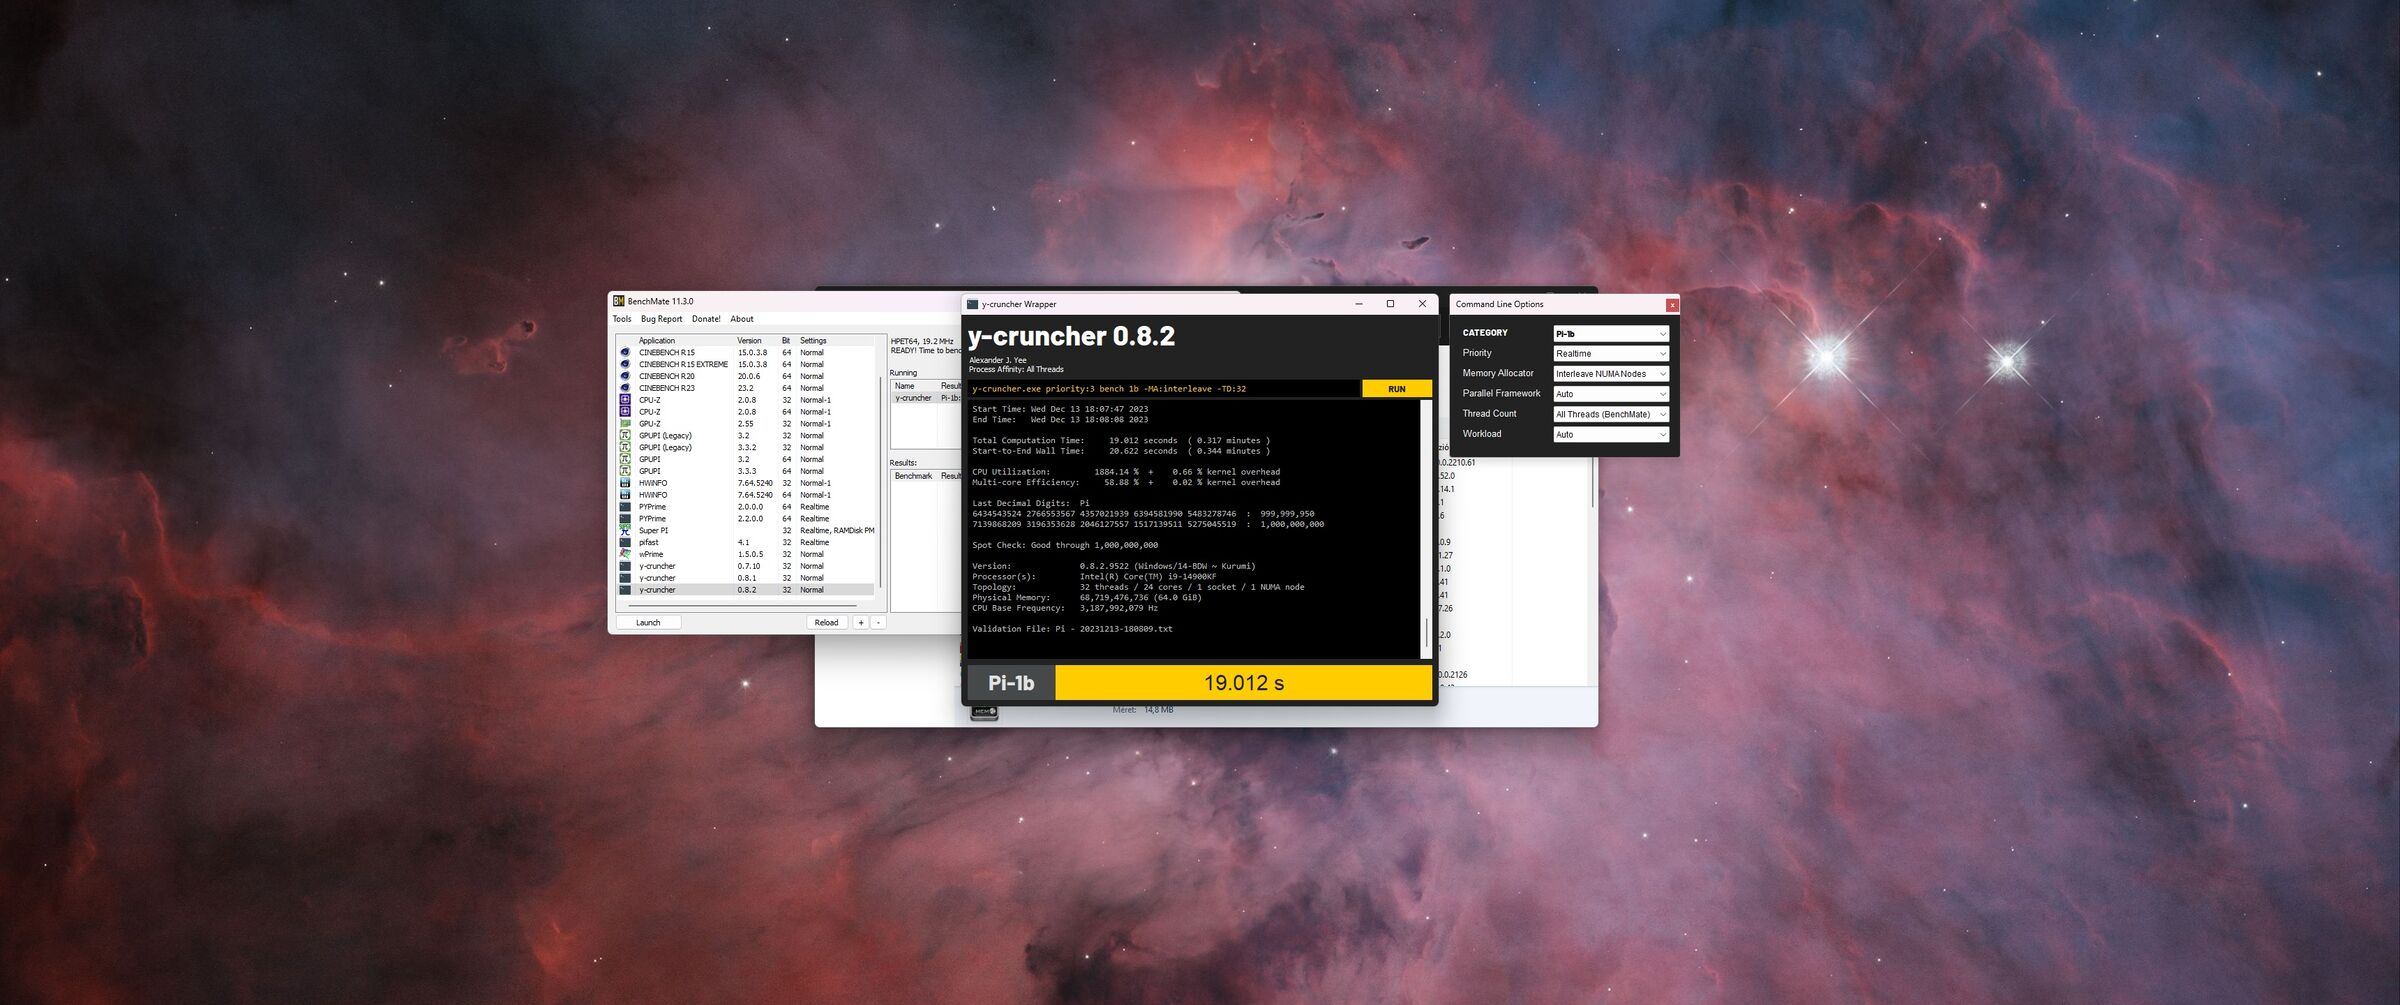The height and width of the screenshot is (1005, 2400).
Task: Click the BenchMate application list horizontal scrollbar
Action: [x=742, y=605]
